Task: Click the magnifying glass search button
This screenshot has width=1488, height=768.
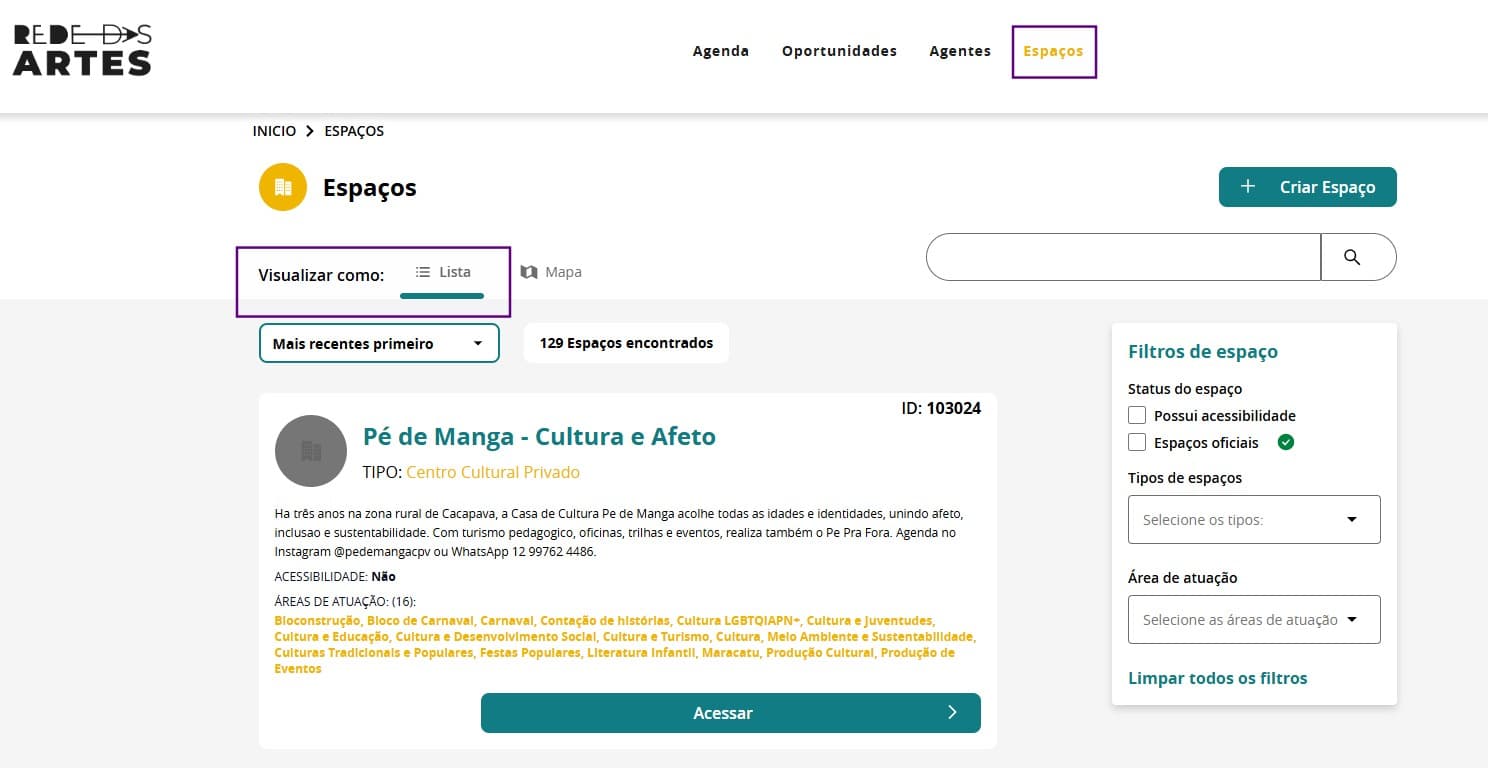Action: click(x=1352, y=257)
